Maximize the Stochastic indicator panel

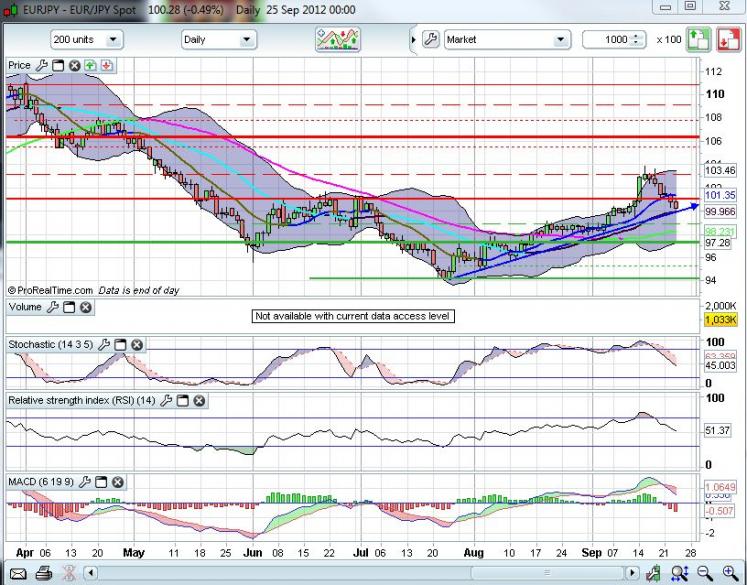(x=120, y=345)
